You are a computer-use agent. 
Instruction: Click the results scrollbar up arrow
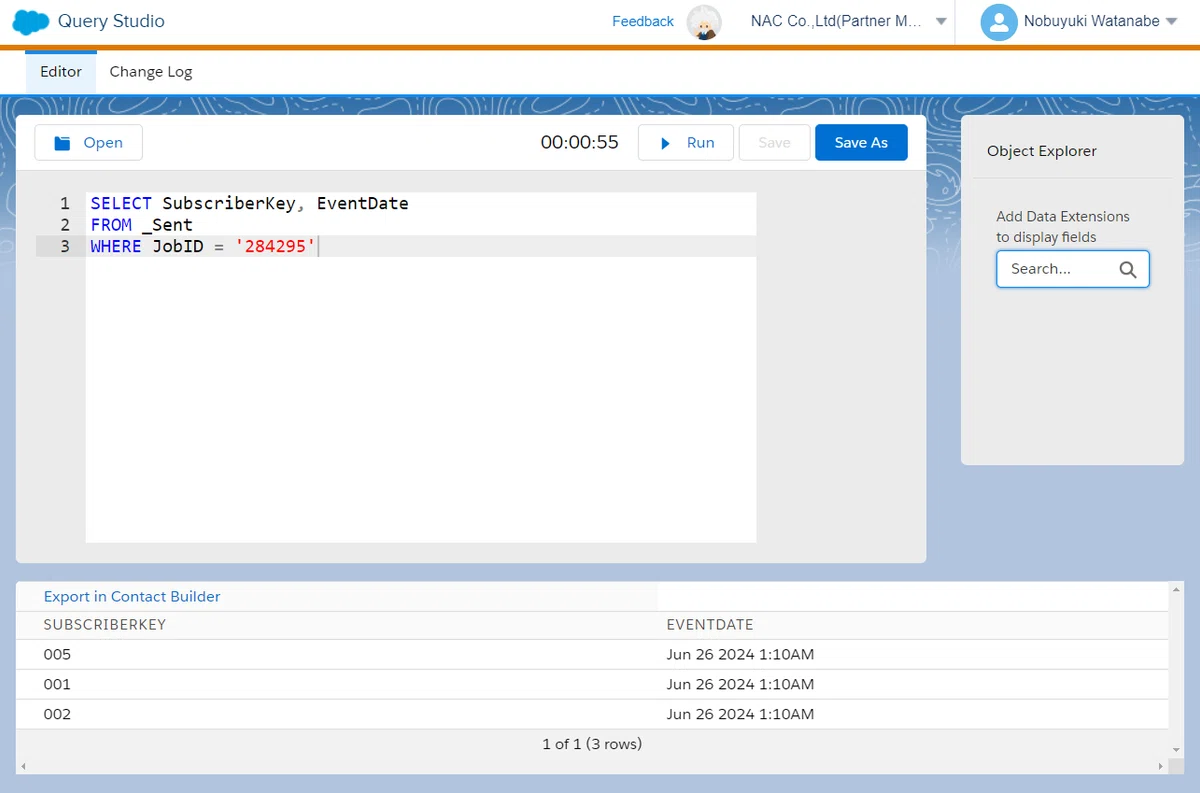pyautogui.click(x=1176, y=590)
